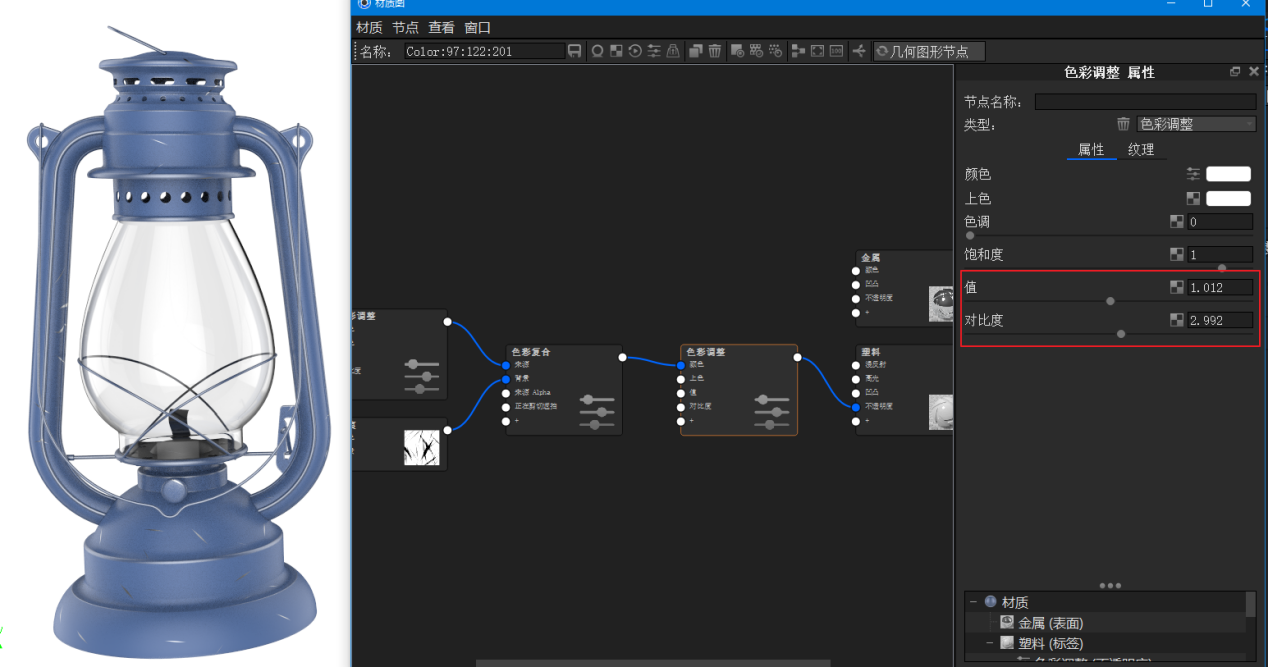Open the 类型 dropdown showing 色彩调整
The image size is (1268, 667).
[x=1196, y=124]
